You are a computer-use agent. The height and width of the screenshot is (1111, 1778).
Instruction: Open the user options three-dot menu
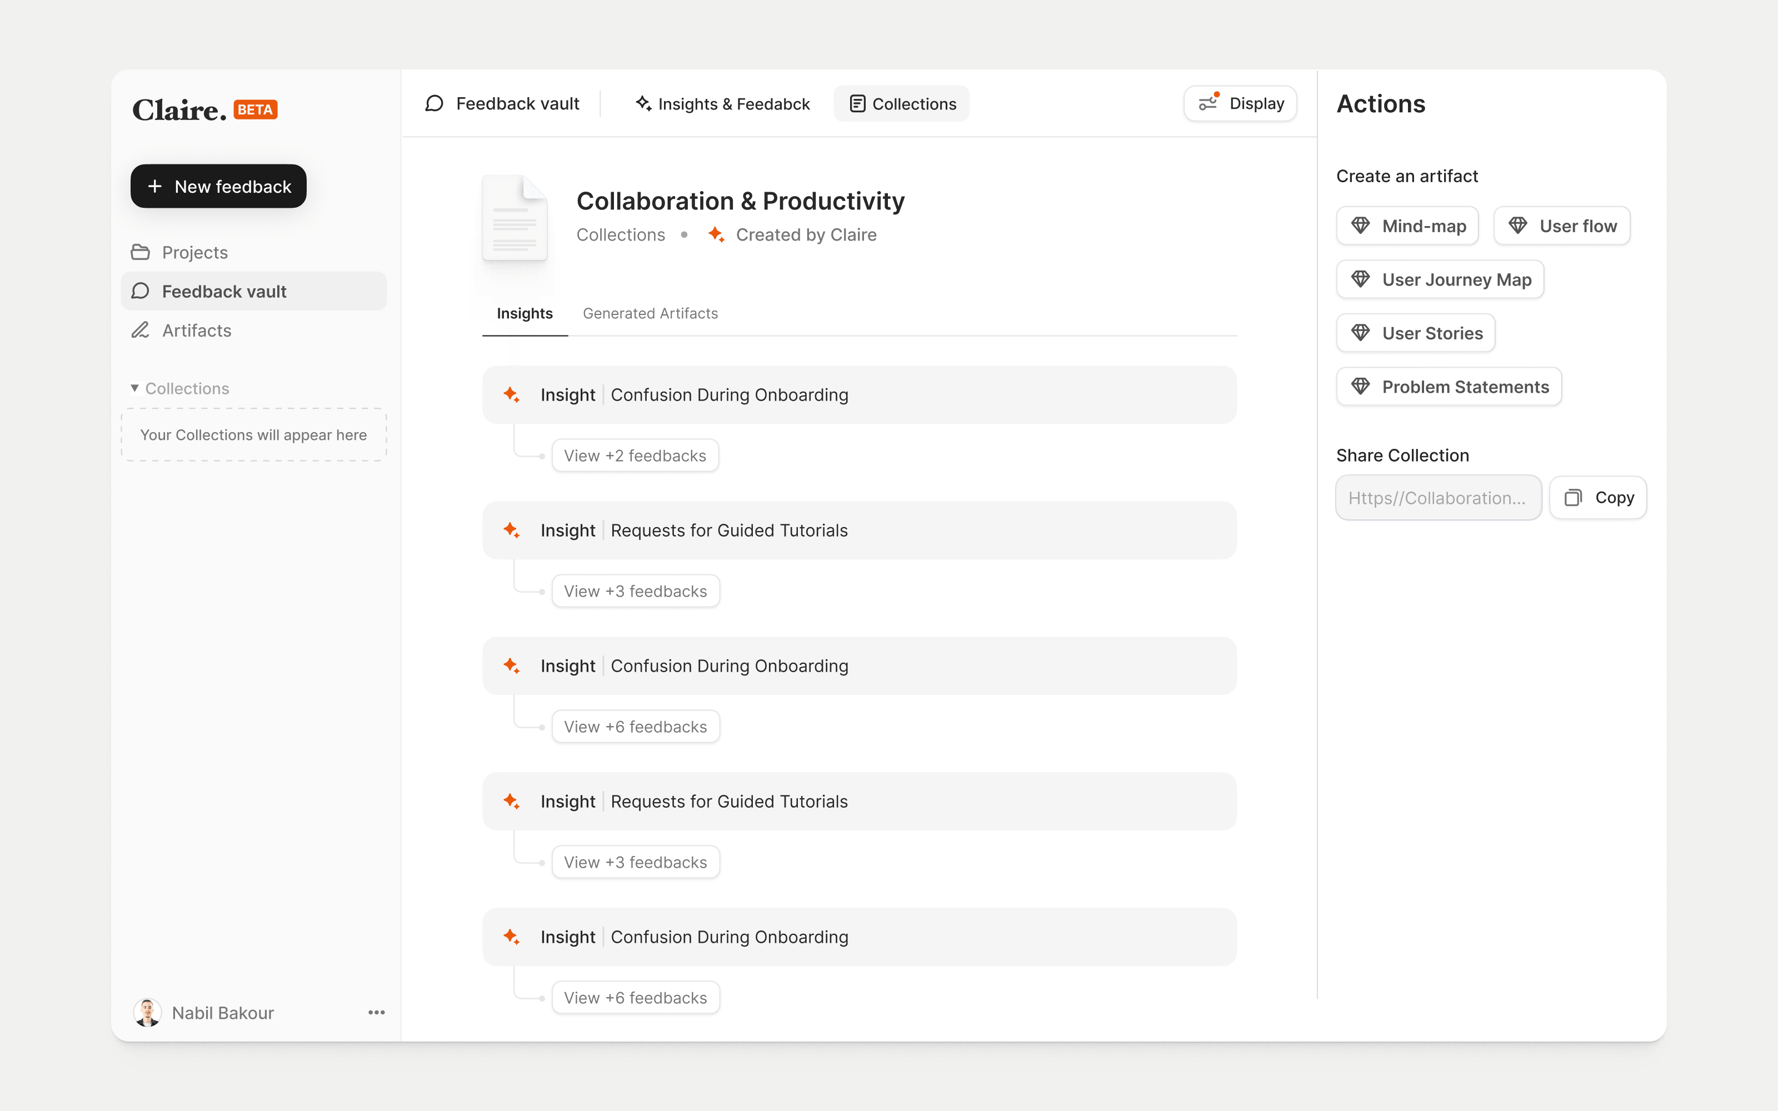376,1013
